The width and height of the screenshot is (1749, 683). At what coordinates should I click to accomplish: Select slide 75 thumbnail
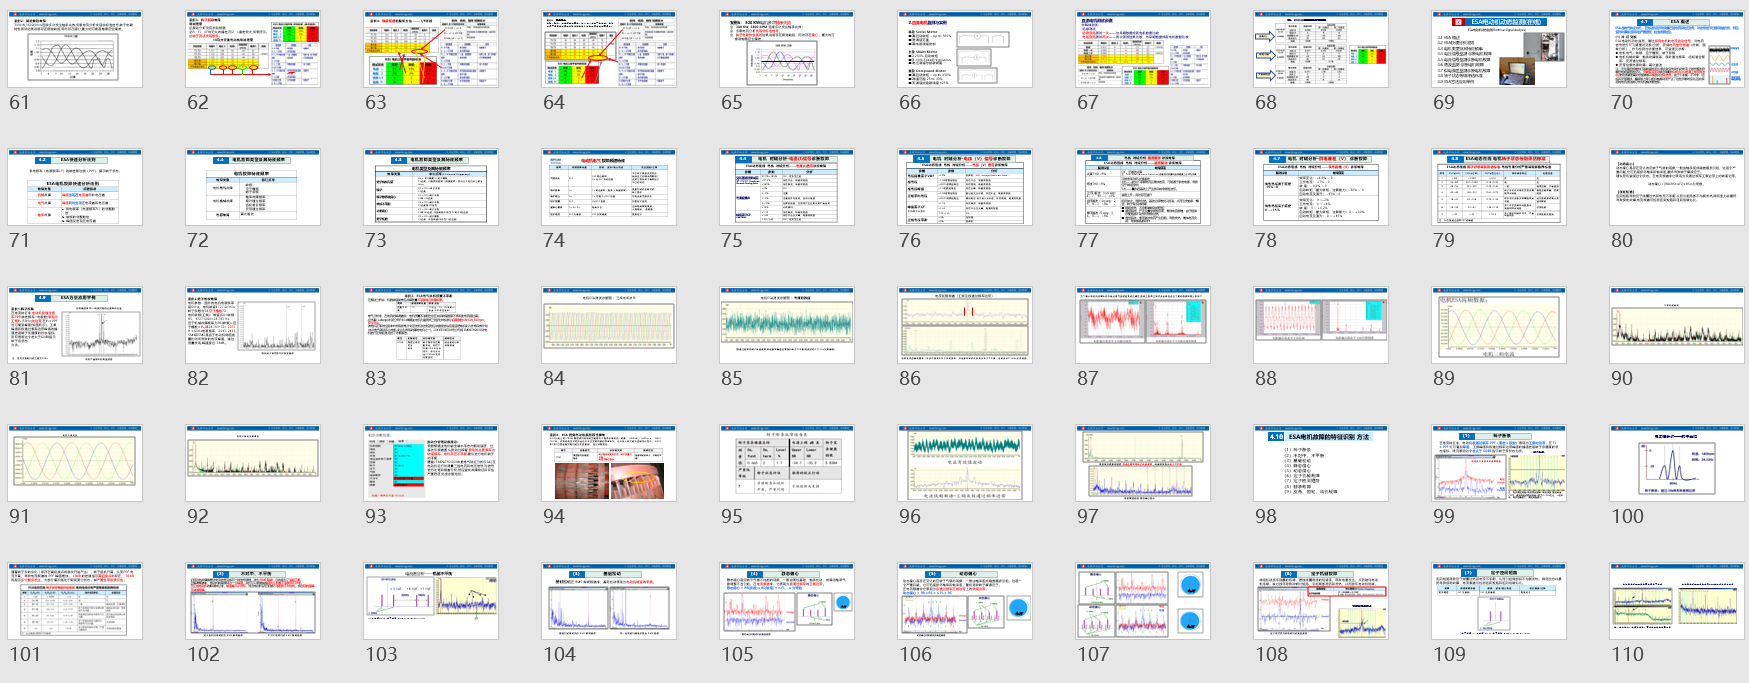click(787, 187)
